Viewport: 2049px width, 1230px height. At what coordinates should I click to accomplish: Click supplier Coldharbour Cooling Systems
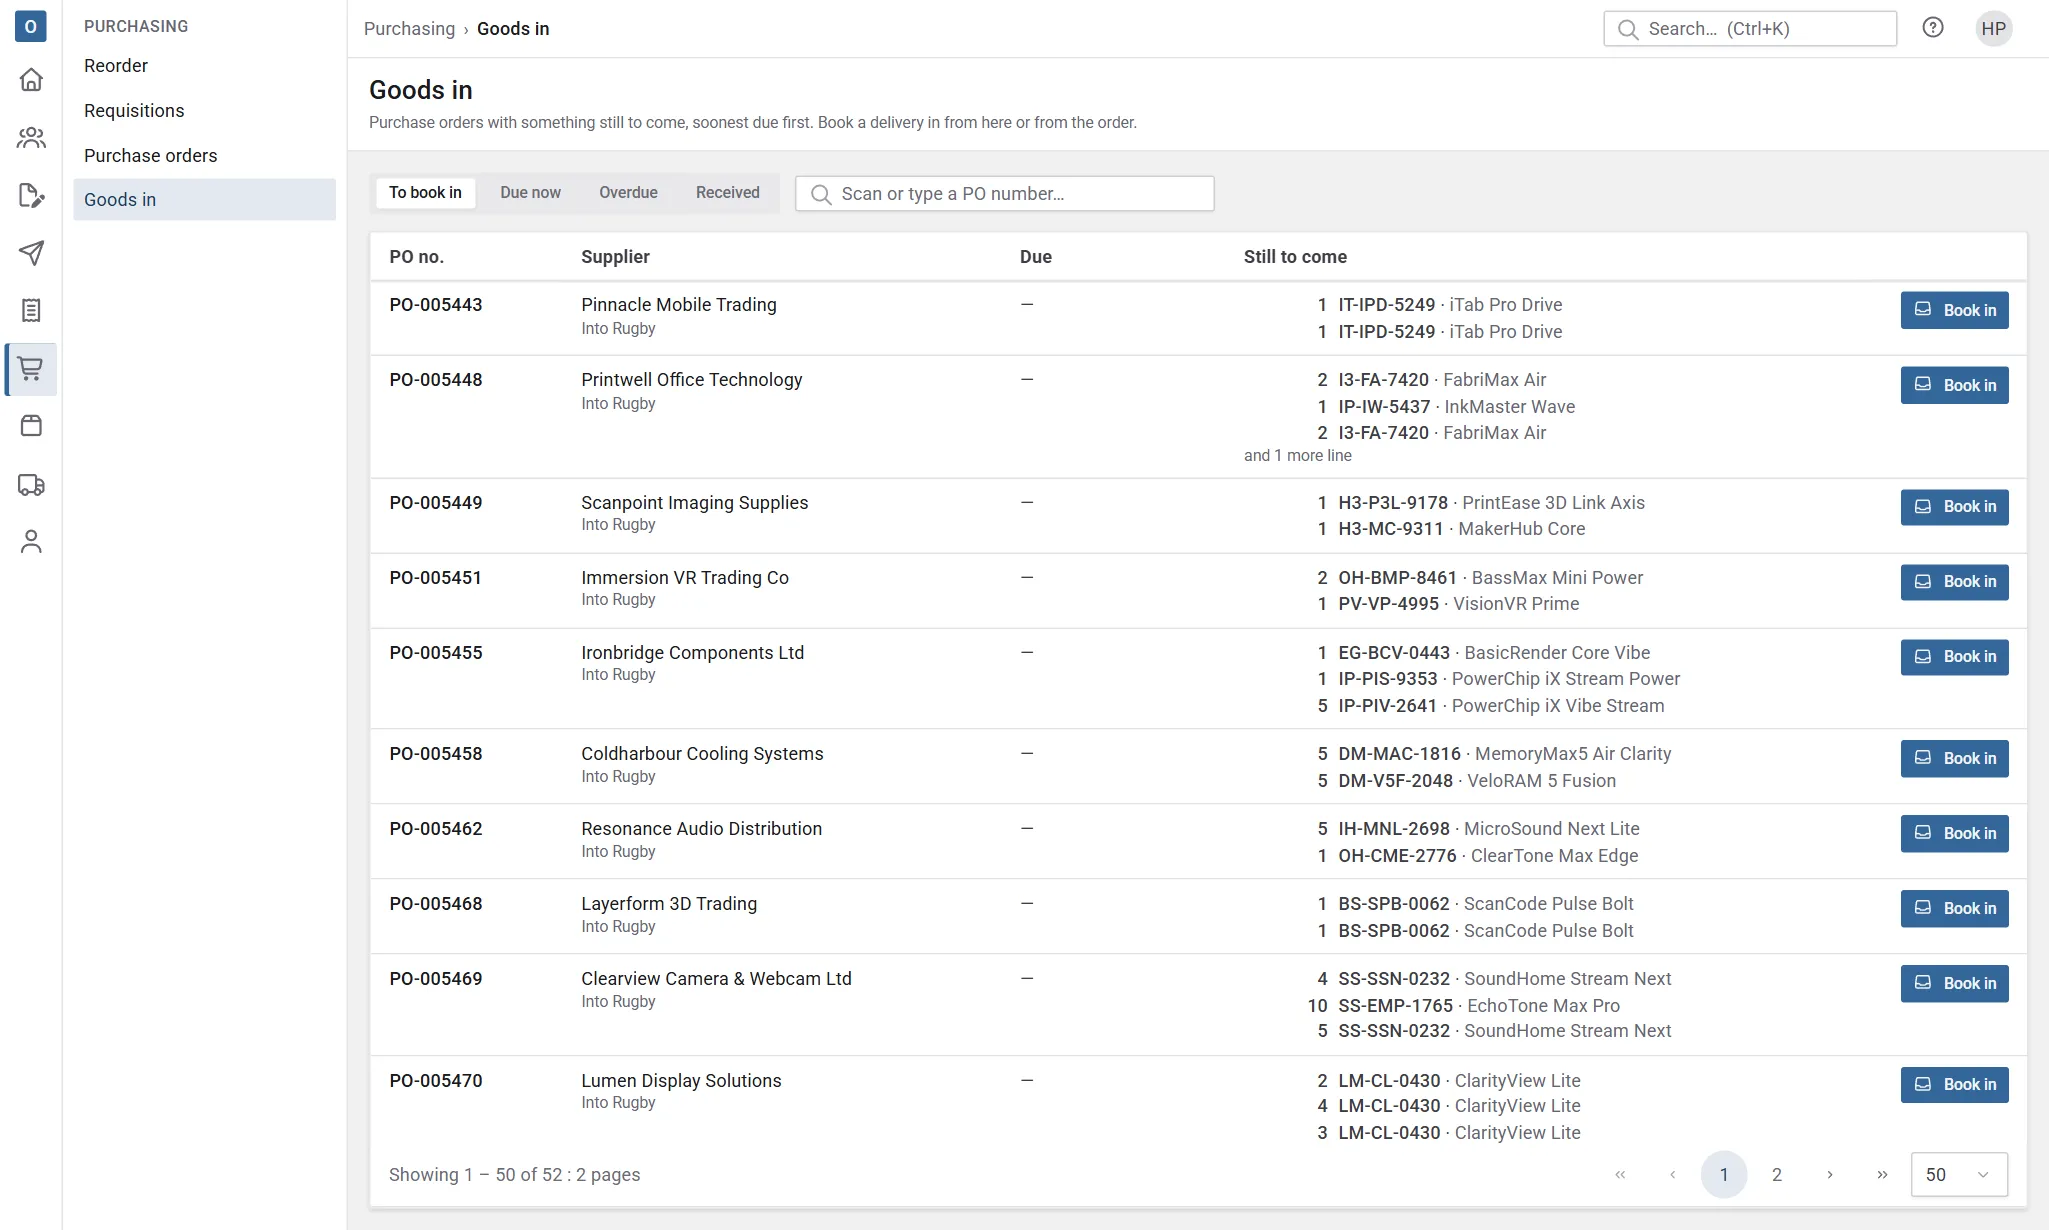point(702,754)
